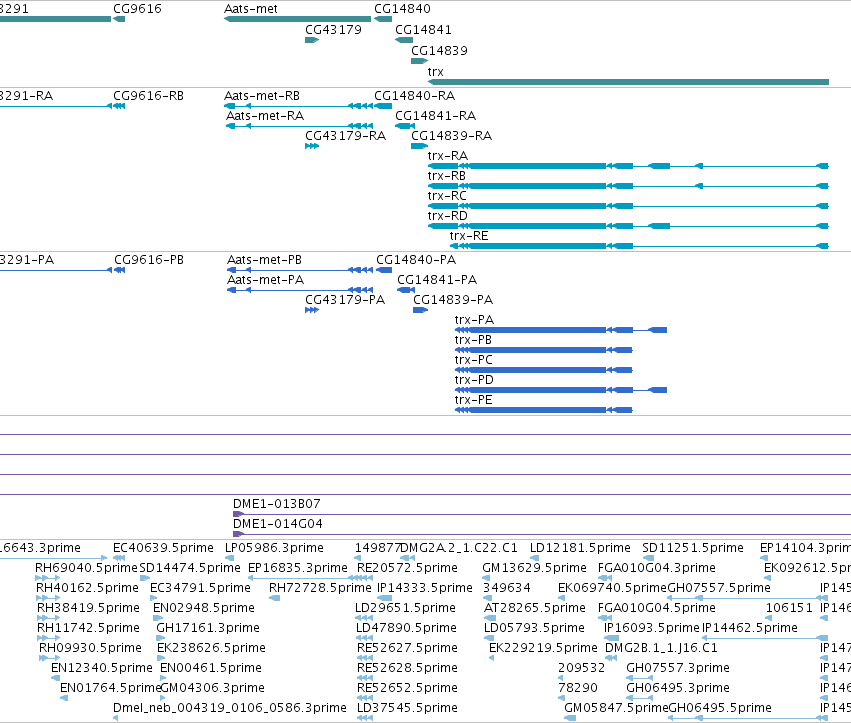851x723 pixels.
Task: Select the Aats-met-PA protein label
Action: pyautogui.click(x=265, y=281)
